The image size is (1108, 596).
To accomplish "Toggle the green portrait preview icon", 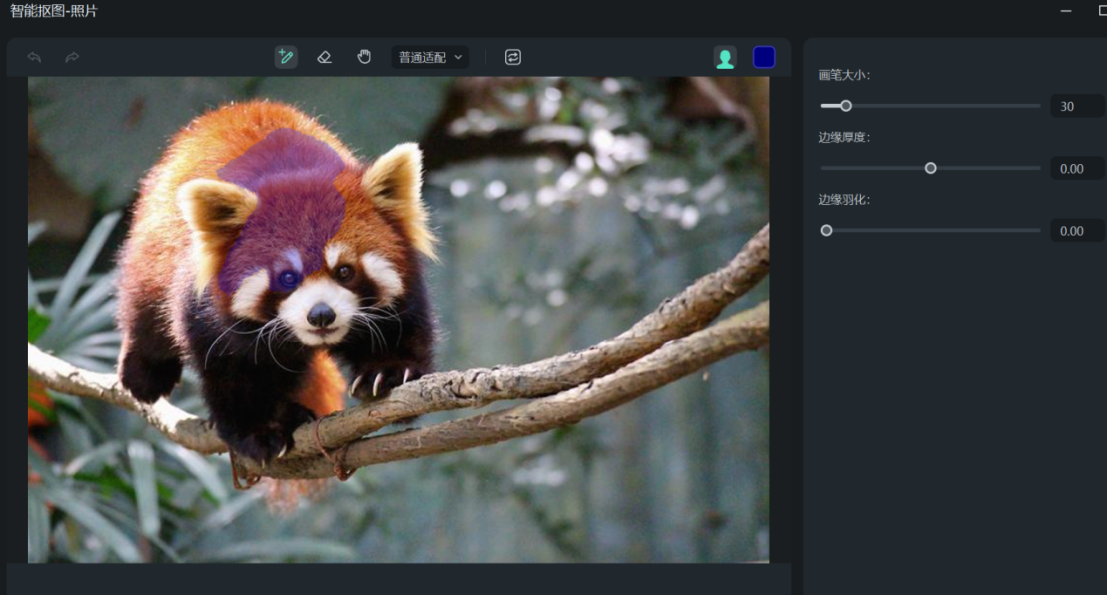I will tap(725, 58).
